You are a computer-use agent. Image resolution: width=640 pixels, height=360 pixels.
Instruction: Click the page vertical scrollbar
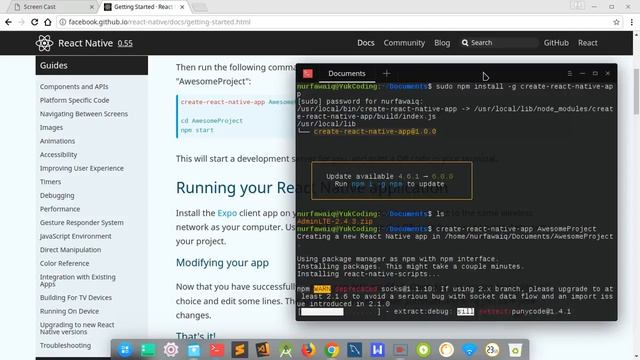pos(636,92)
